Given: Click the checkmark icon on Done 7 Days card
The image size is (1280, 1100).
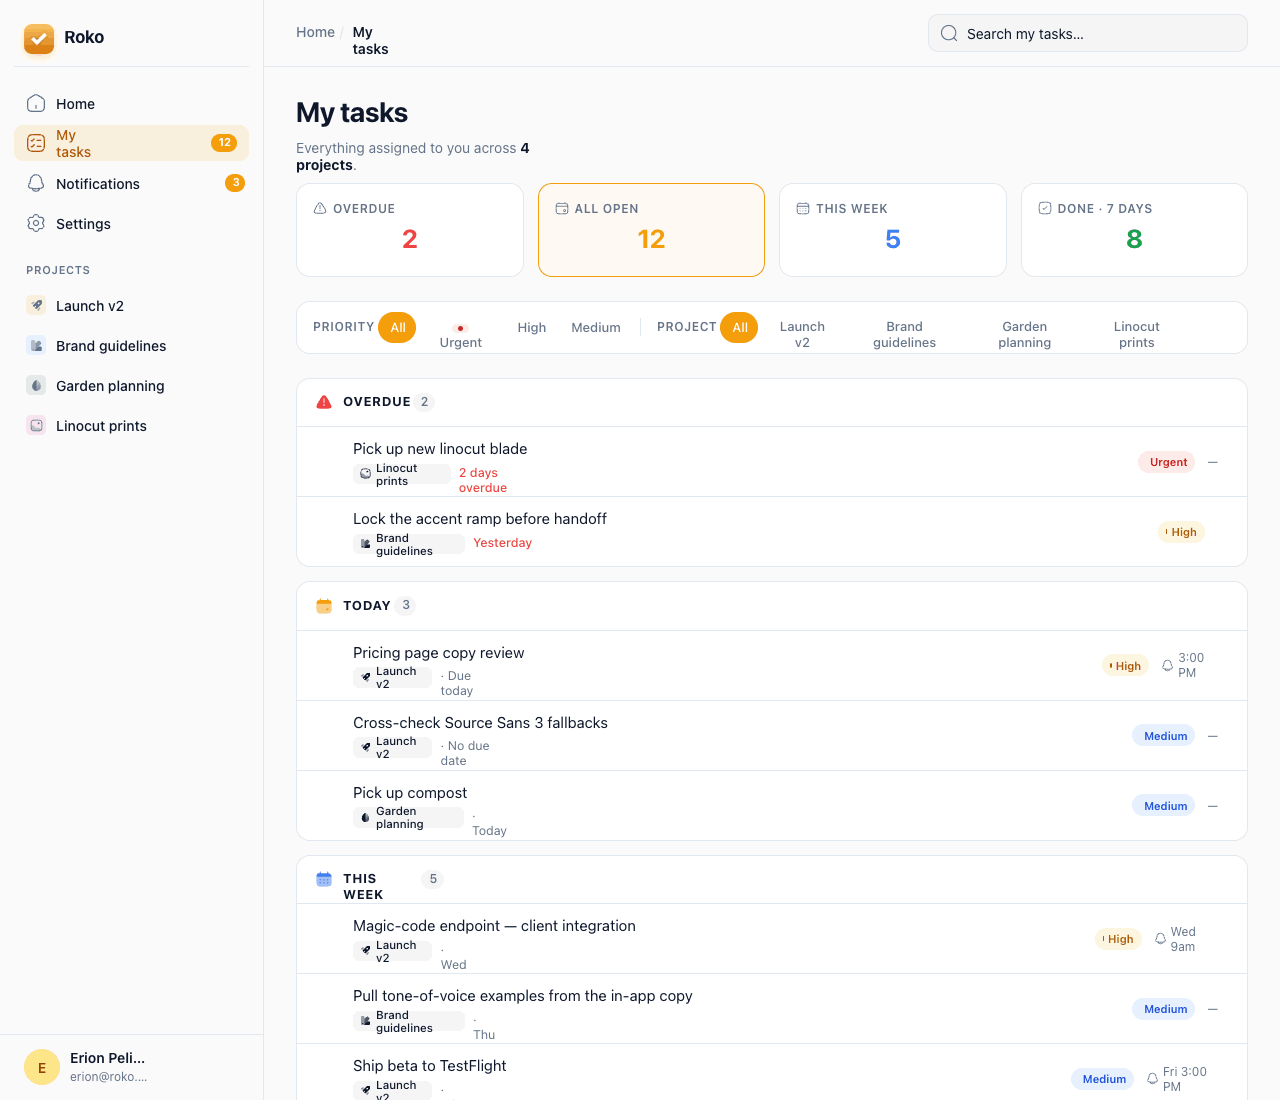Looking at the screenshot, I should click(1044, 208).
